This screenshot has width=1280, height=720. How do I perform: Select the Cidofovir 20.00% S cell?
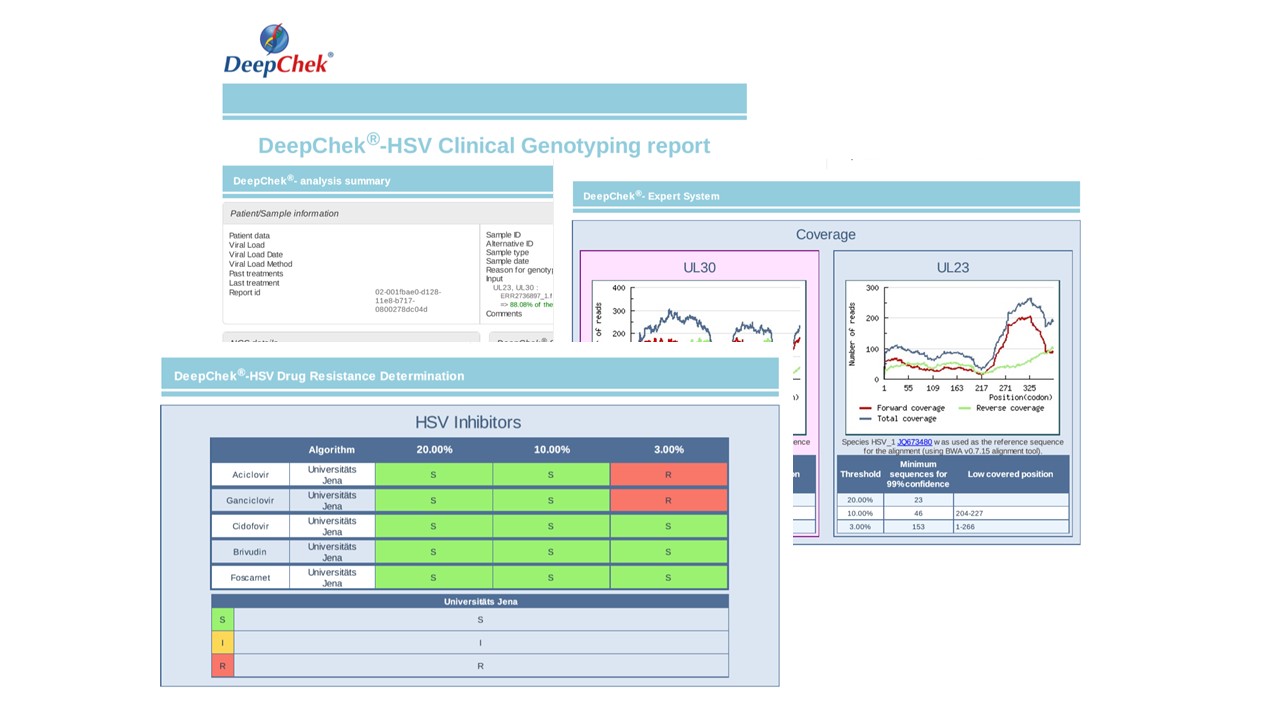[434, 526]
